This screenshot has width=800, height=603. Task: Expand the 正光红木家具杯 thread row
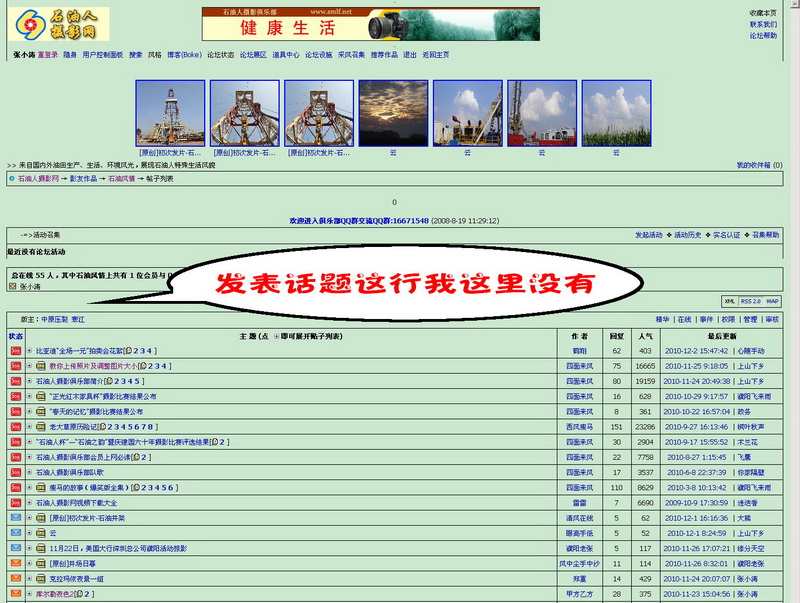[x=30, y=396]
